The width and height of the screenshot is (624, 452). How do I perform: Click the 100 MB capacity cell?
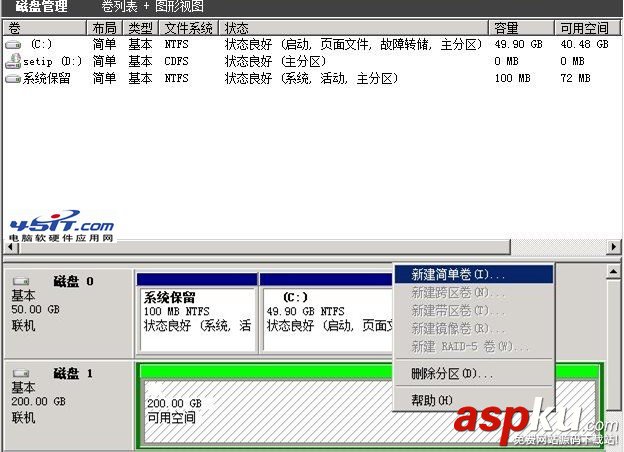click(513, 78)
